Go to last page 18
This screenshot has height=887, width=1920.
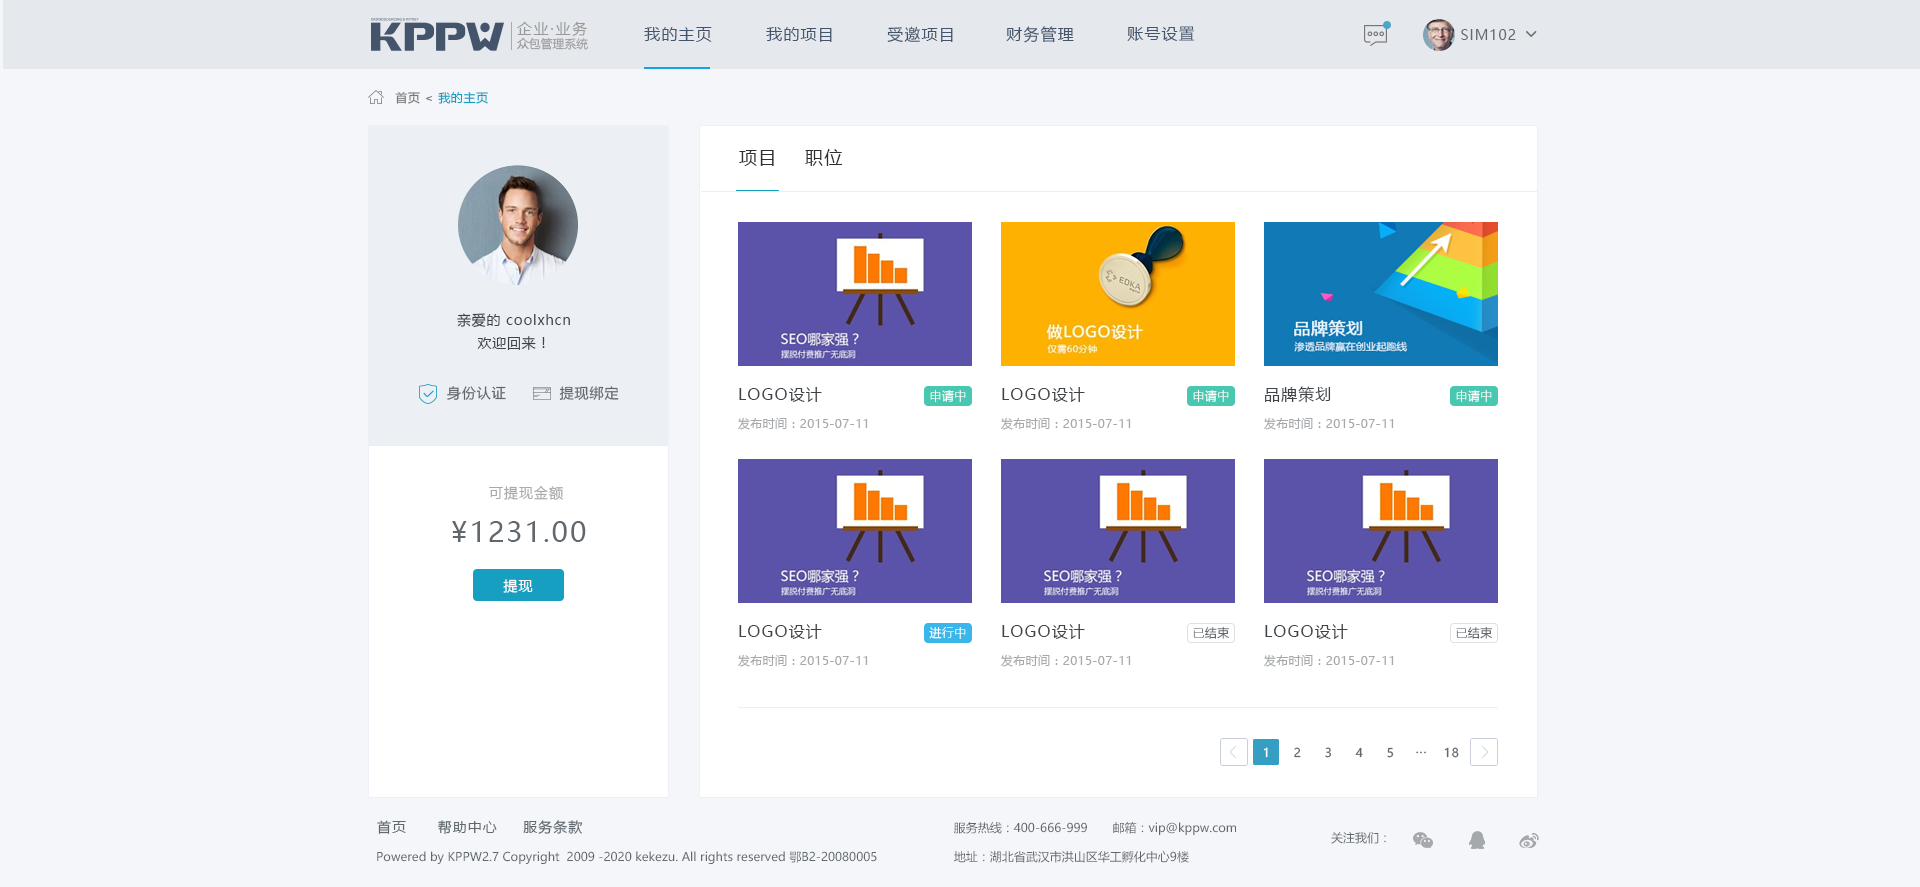[x=1451, y=752]
